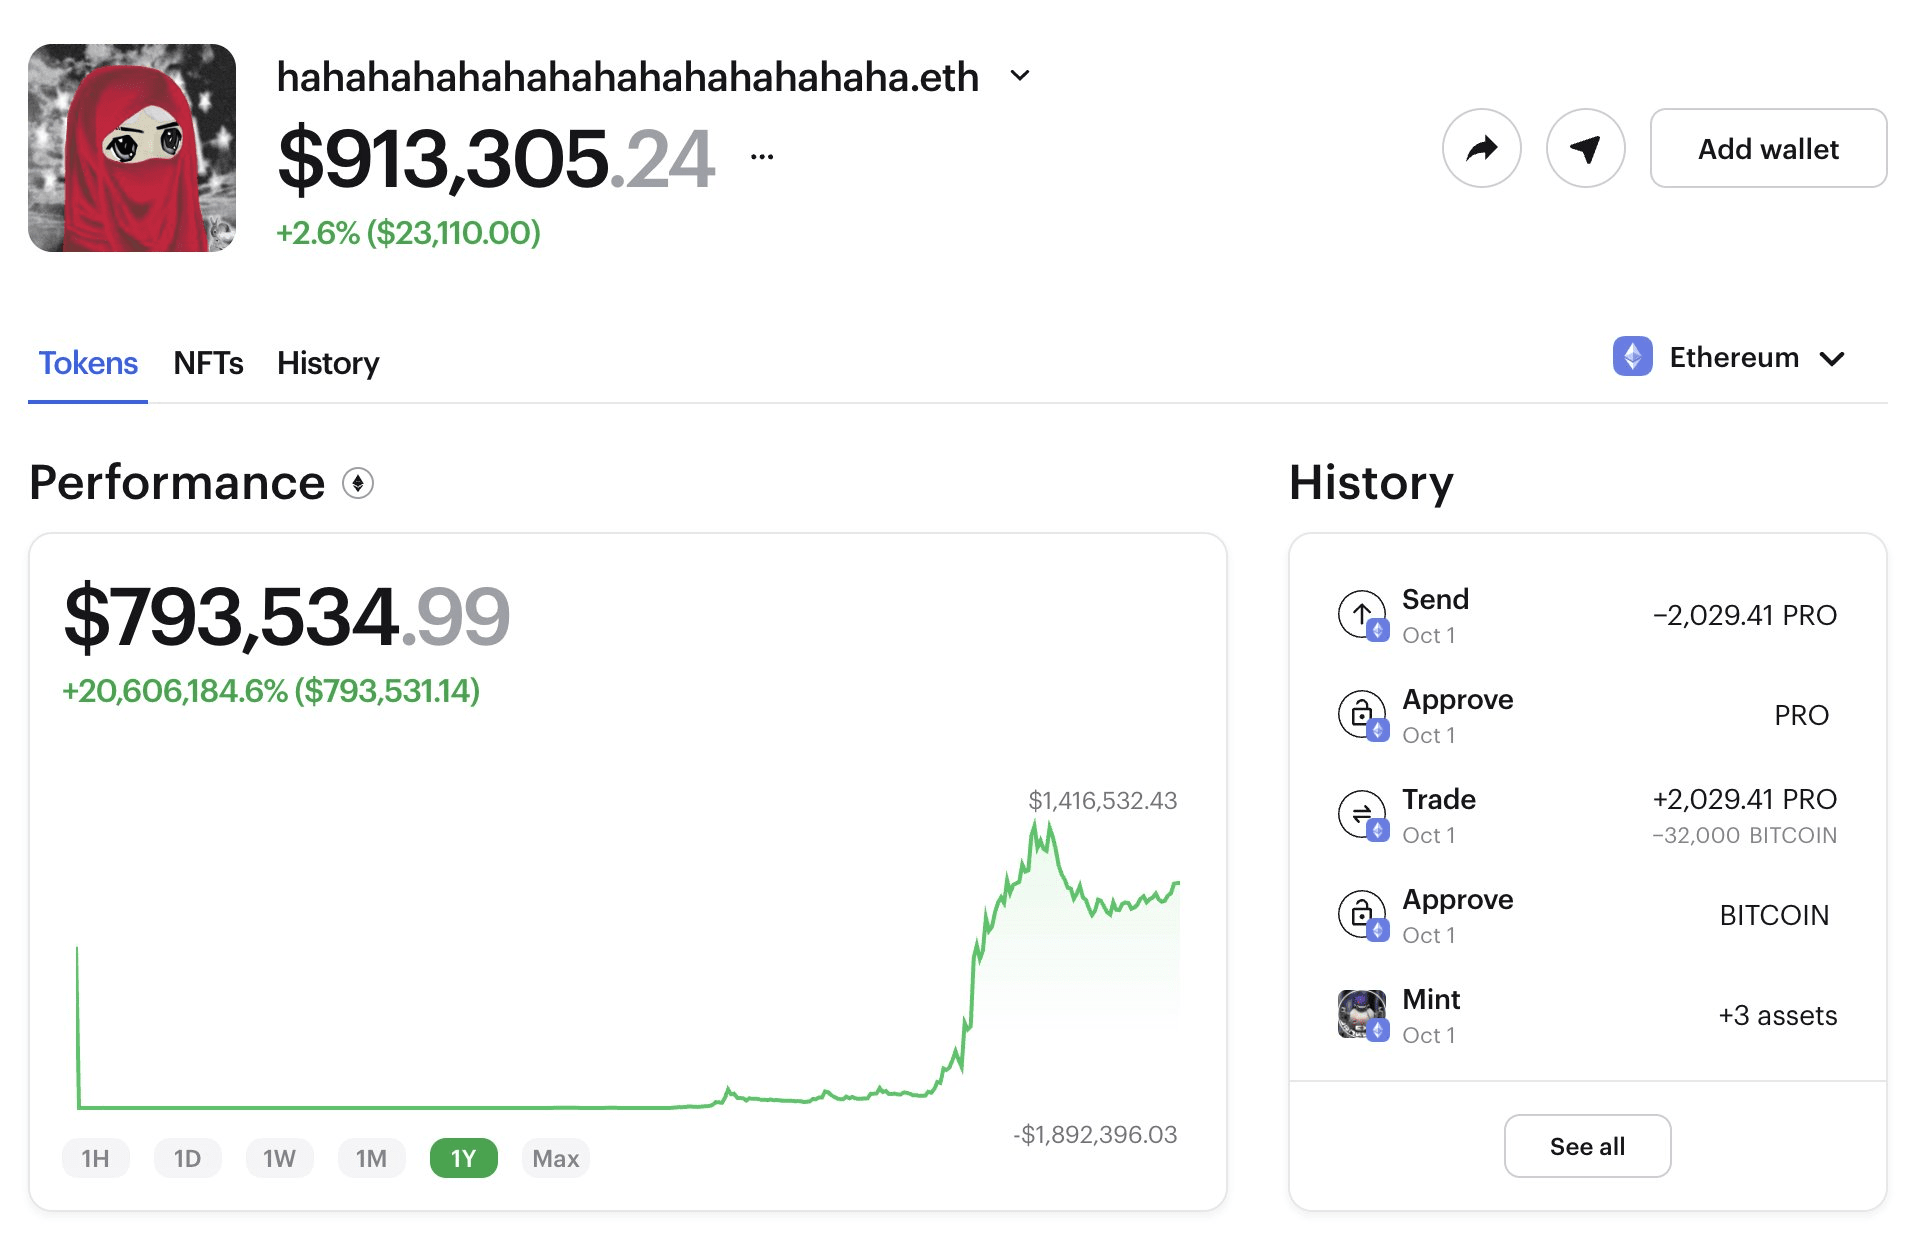Click the +2.6% ($23,110.00) change text

[408, 233]
